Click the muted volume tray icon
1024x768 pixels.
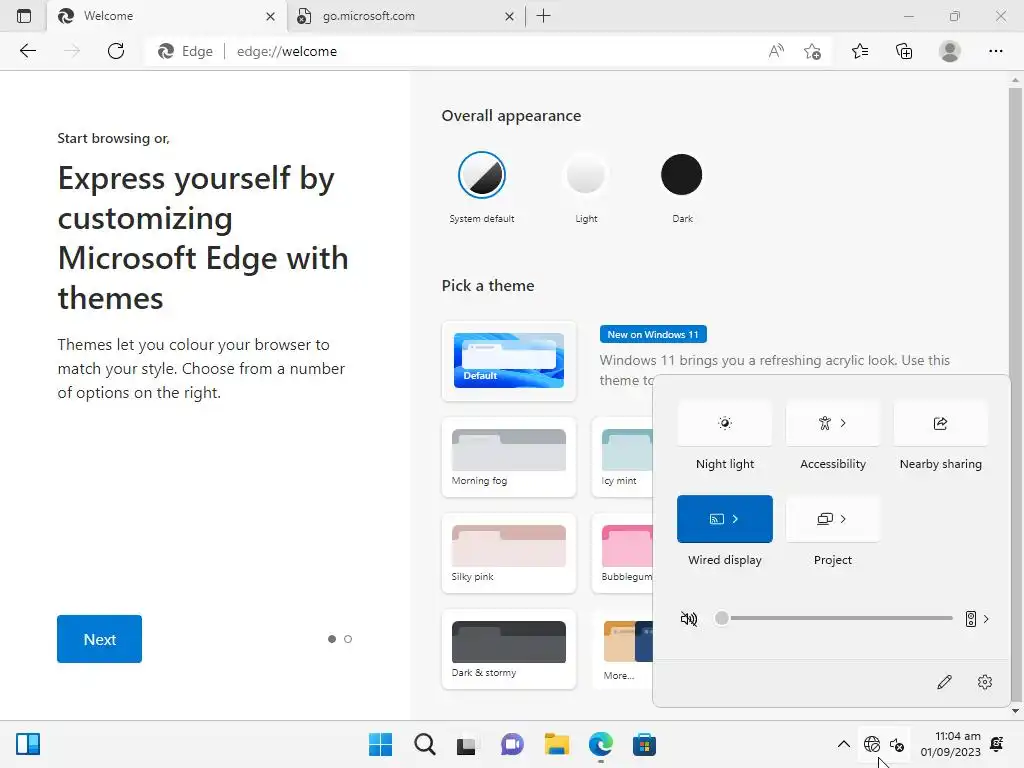tap(897, 745)
